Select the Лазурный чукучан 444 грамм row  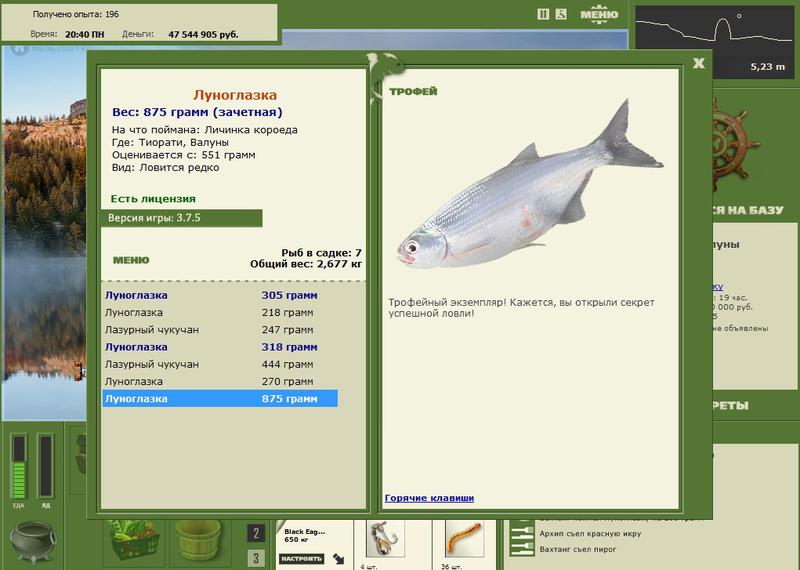point(220,364)
